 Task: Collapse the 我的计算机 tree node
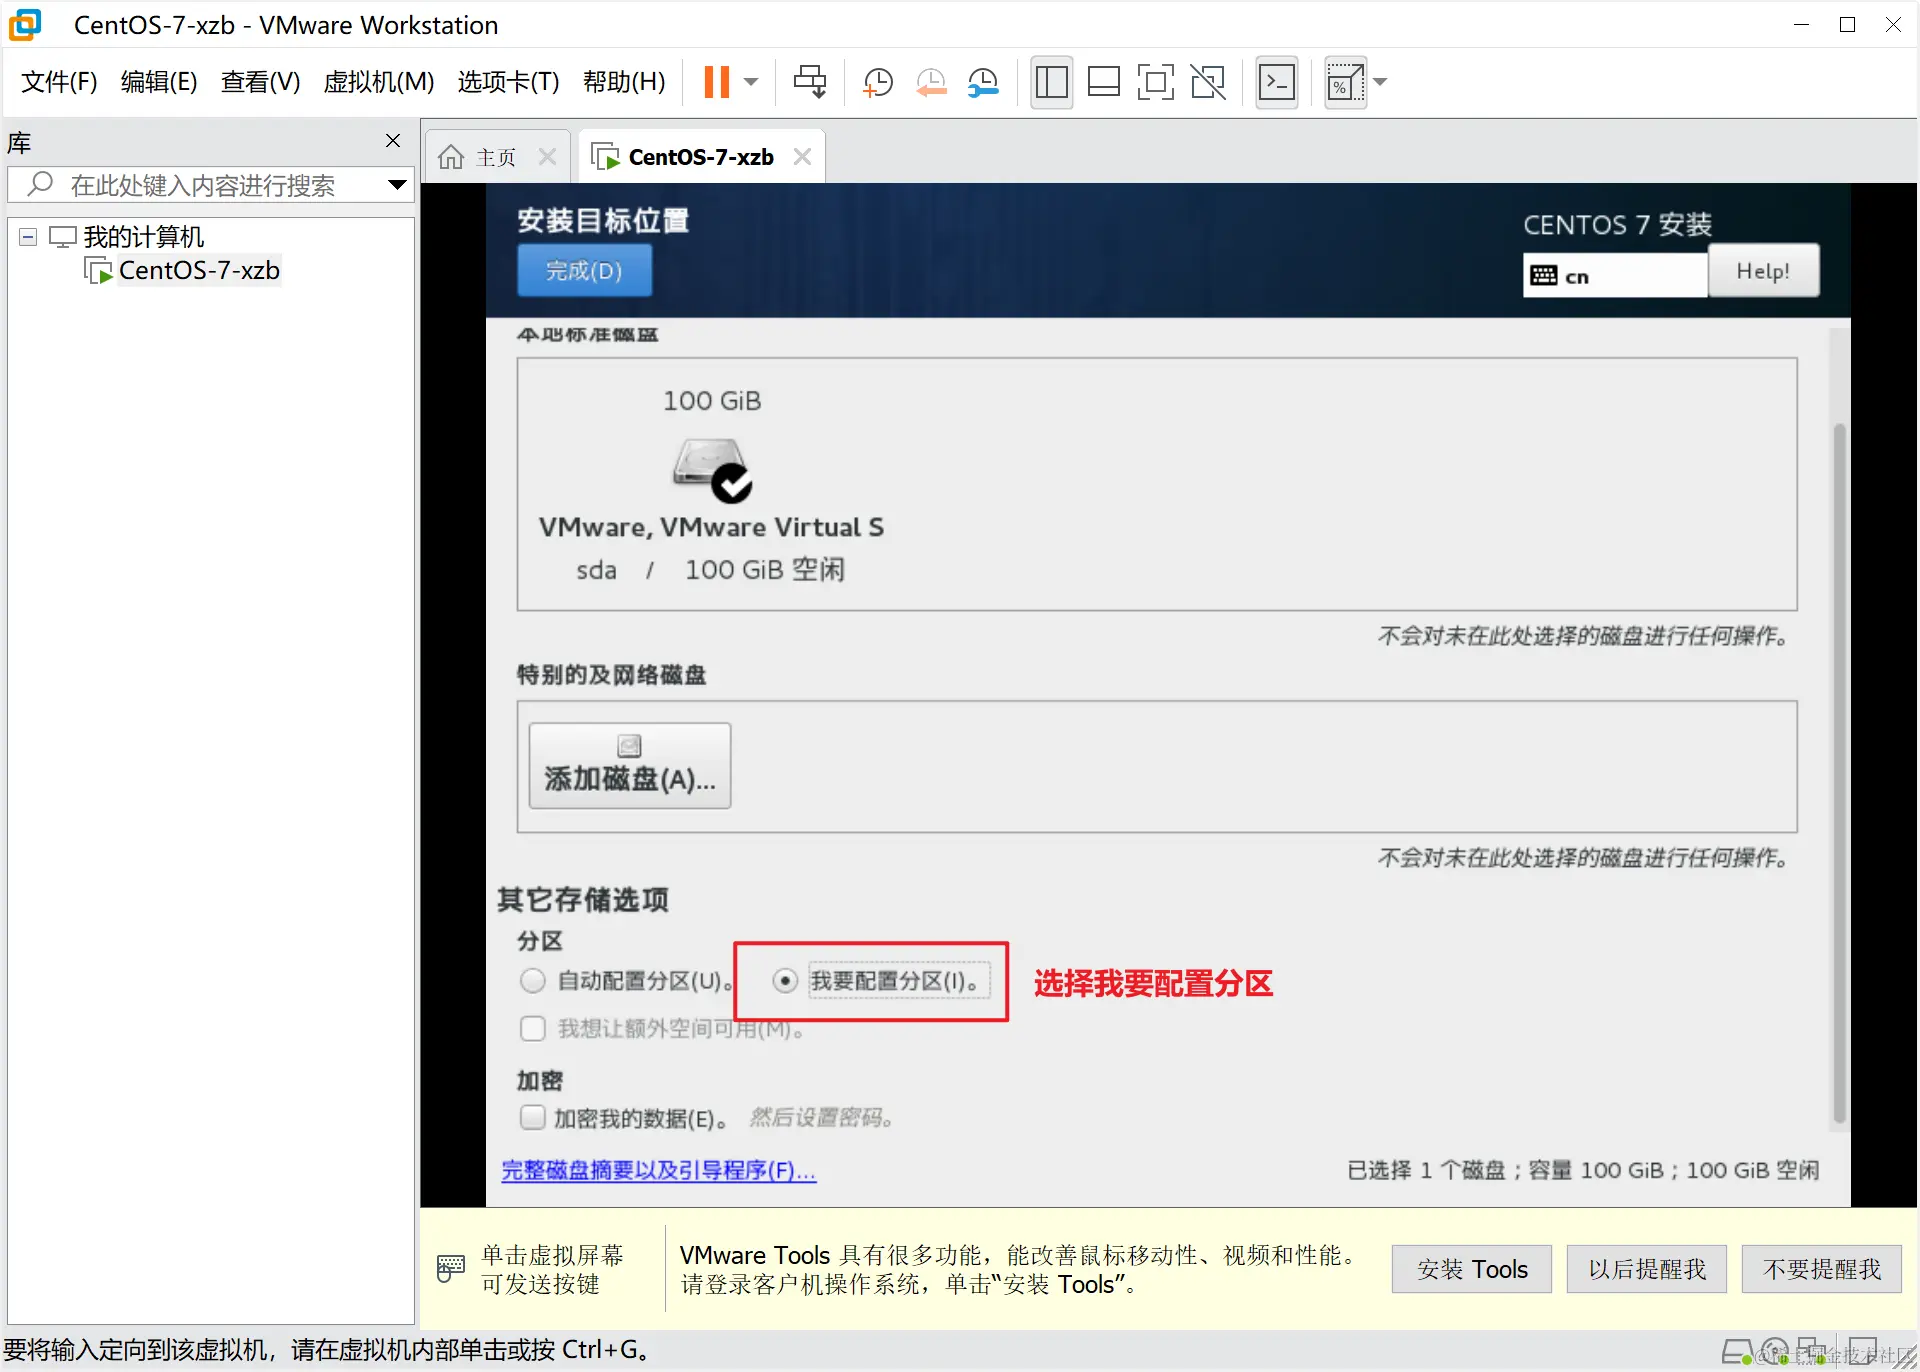[28, 237]
